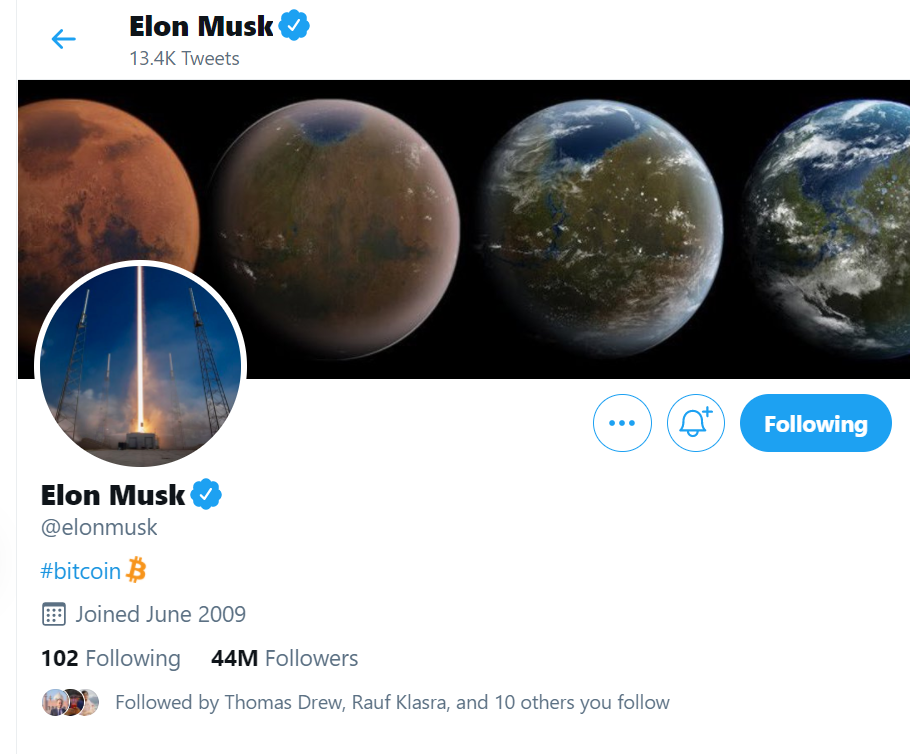Turn on tweet notifications with bell icon

click(695, 423)
